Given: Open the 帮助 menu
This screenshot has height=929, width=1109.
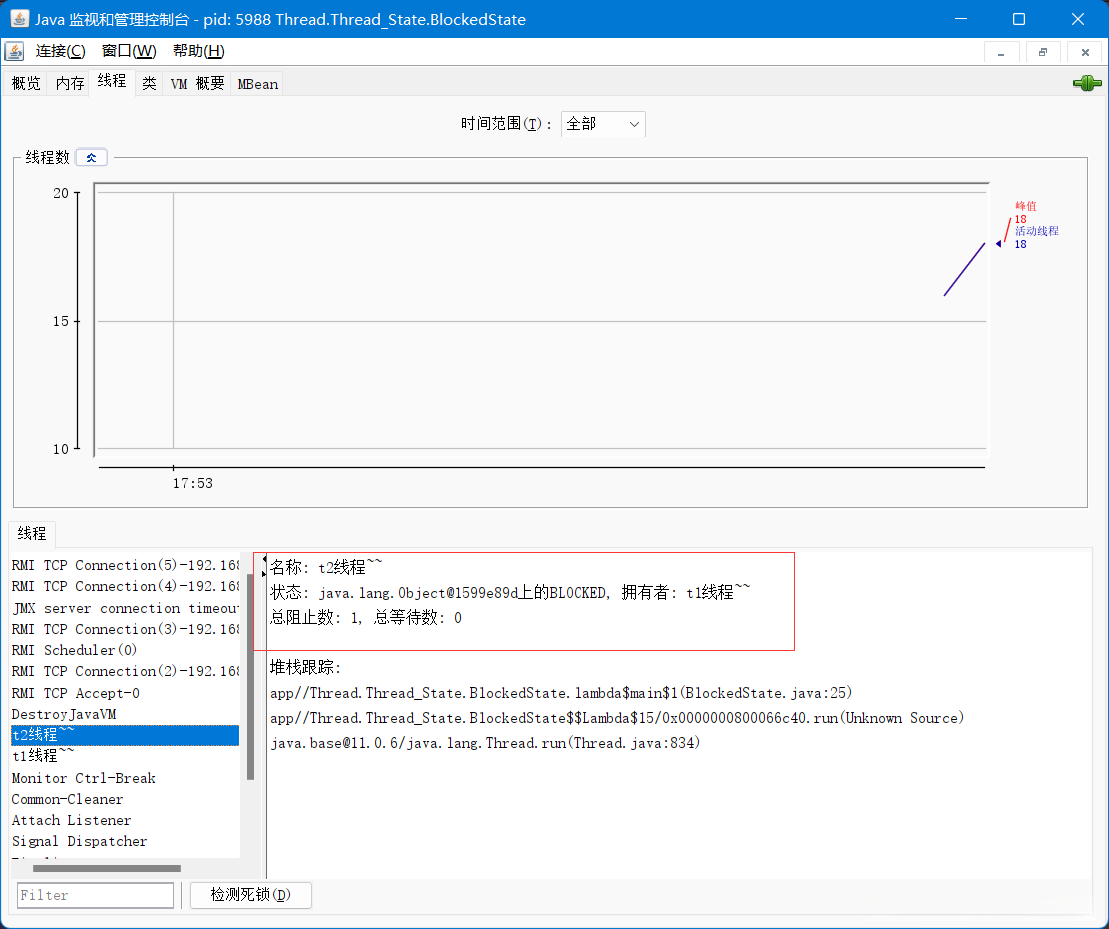Looking at the screenshot, I should [x=198, y=51].
